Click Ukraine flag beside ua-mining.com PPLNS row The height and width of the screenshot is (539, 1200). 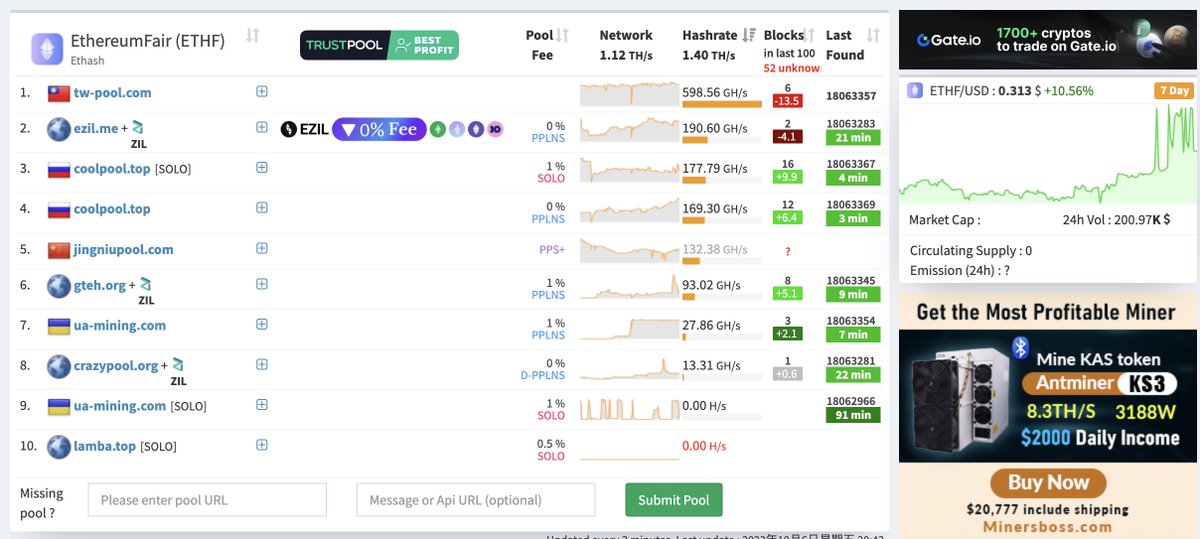pyautogui.click(x=59, y=325)
